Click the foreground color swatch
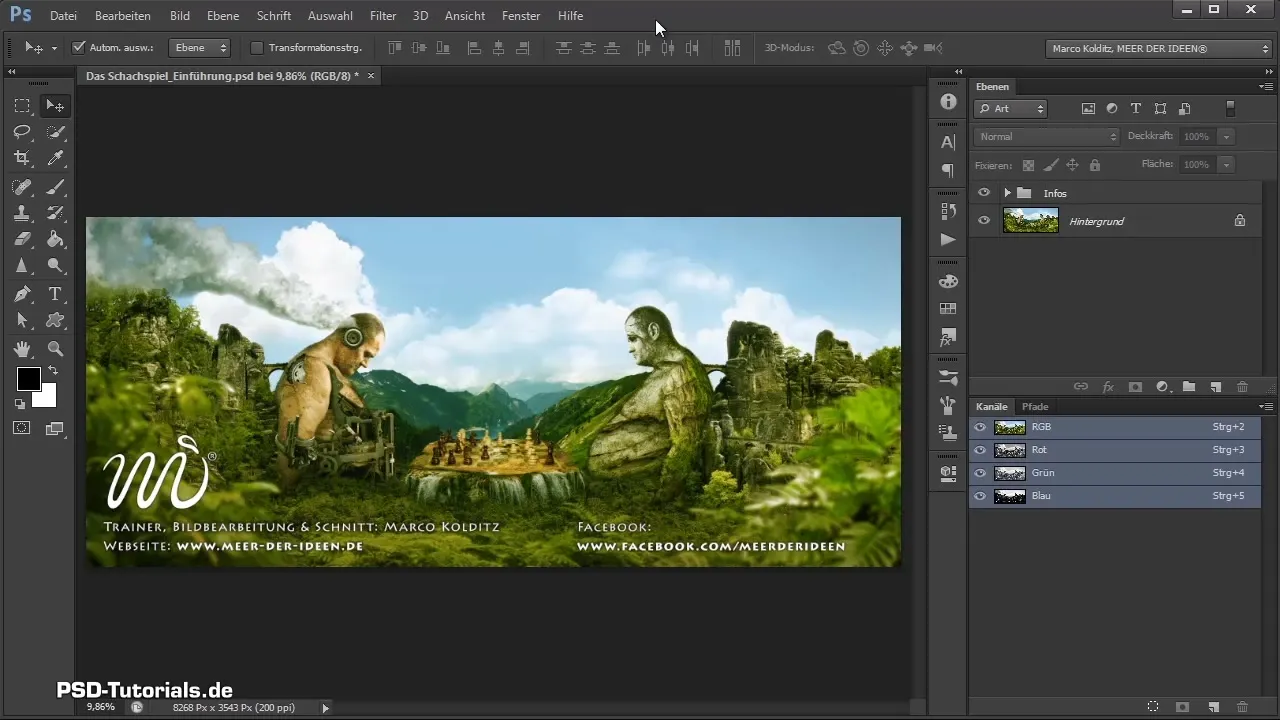This screenshot has height=720, width=1280. pos(28,379)
